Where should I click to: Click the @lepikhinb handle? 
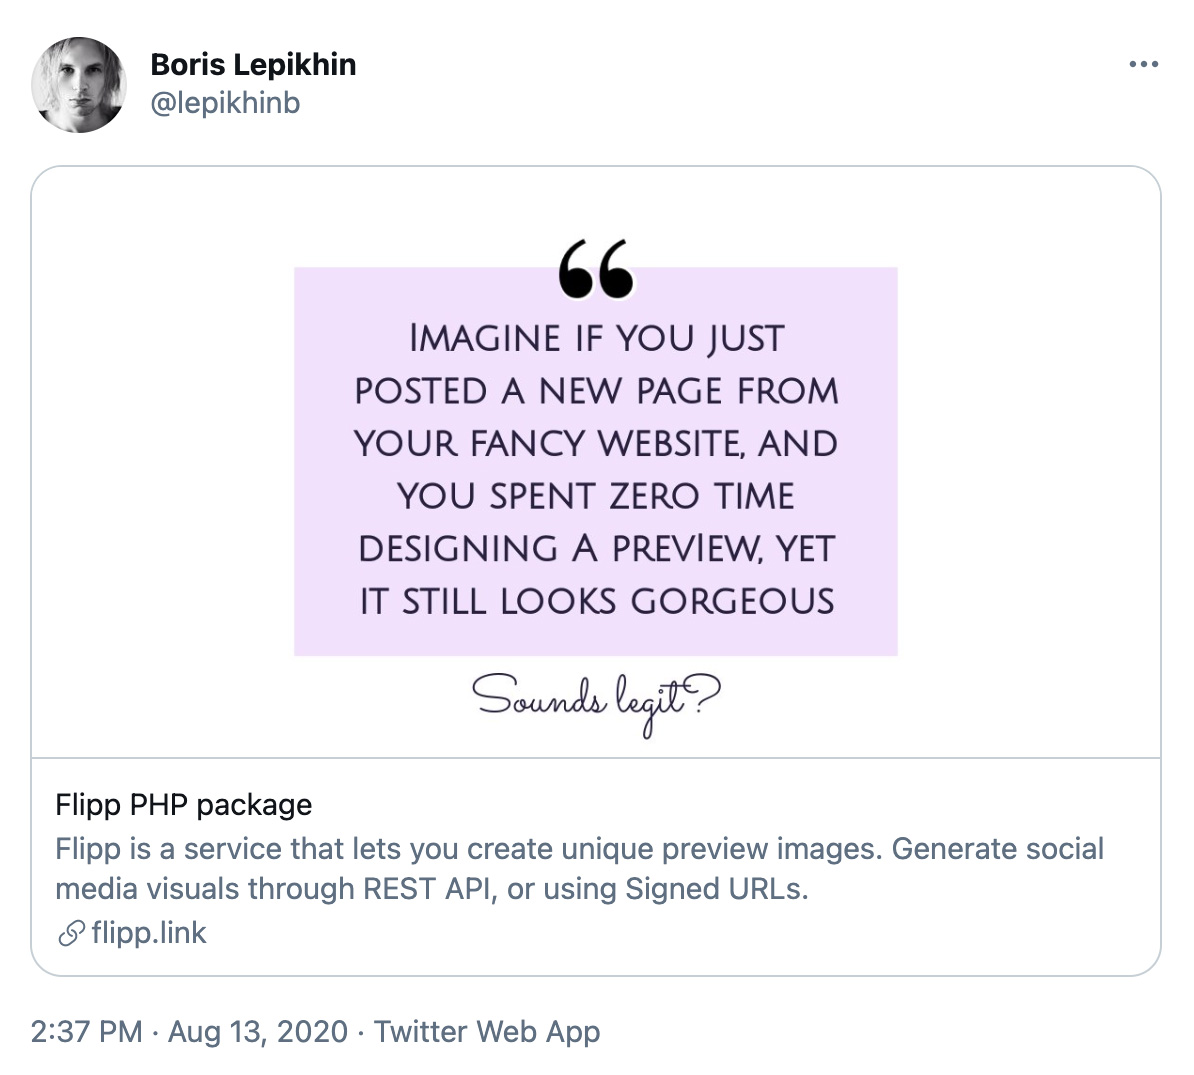pyautogui.click(x=223, y=101)
